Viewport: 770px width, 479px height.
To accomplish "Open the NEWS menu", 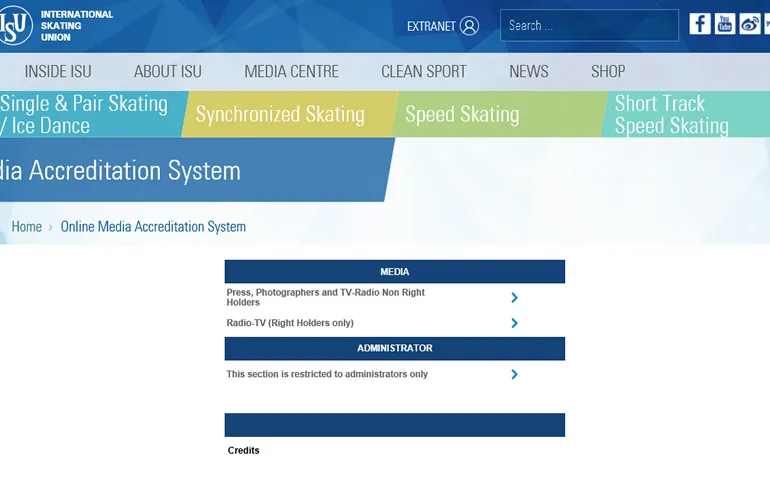I will pyautogui.click(x=528, y=71).
